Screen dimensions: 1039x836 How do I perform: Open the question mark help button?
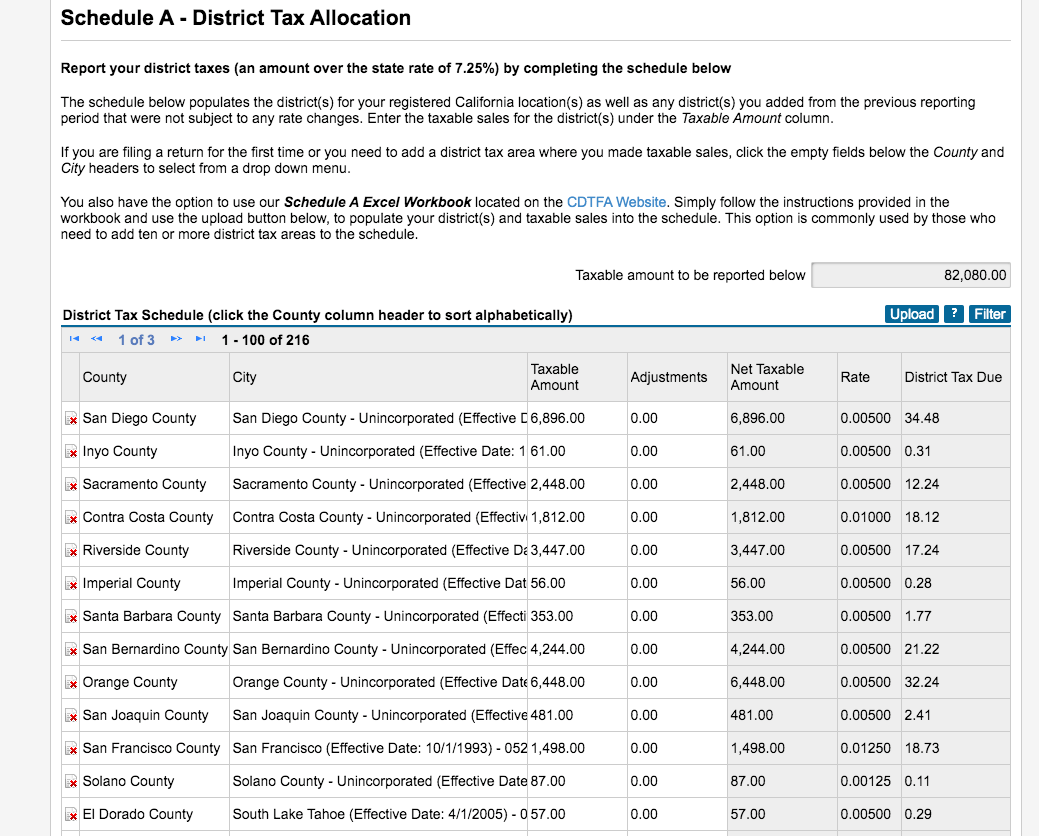pos(954,314)
